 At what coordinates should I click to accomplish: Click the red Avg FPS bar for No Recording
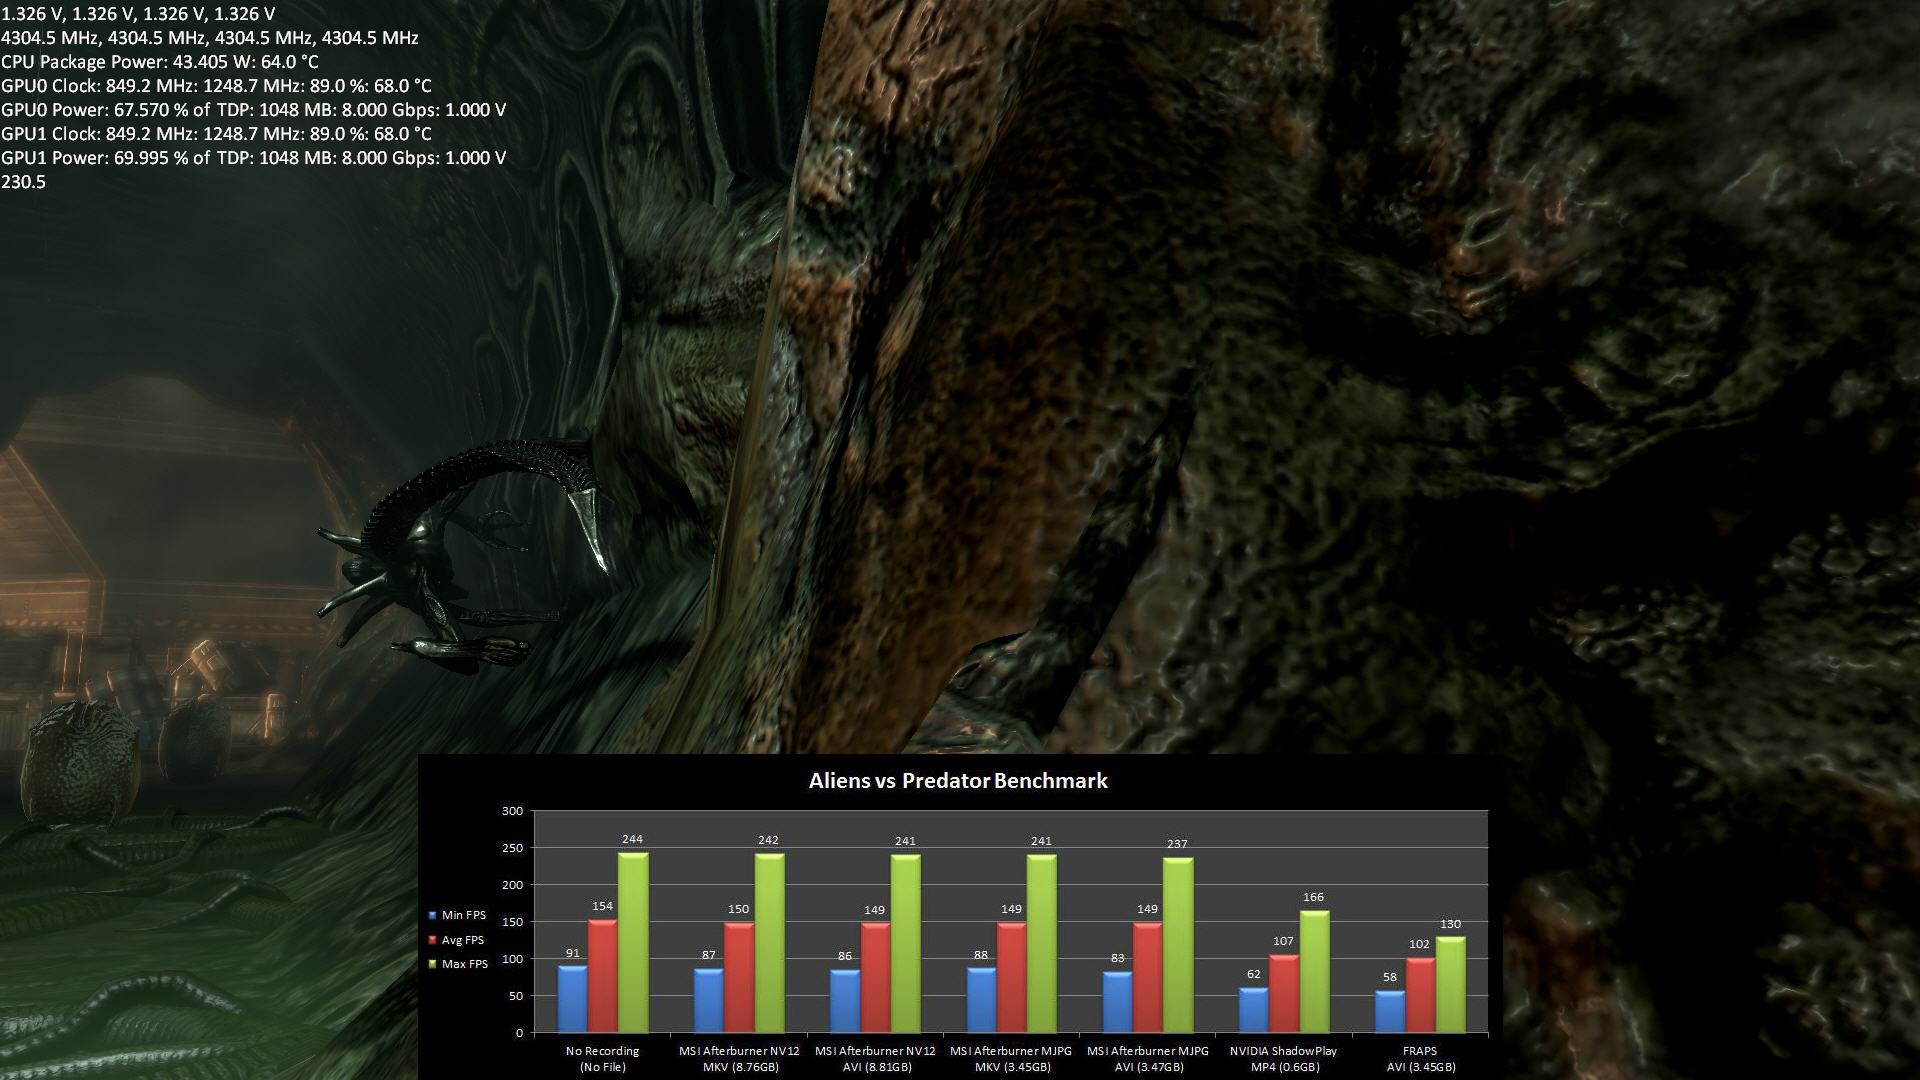(x=603, y=976)
